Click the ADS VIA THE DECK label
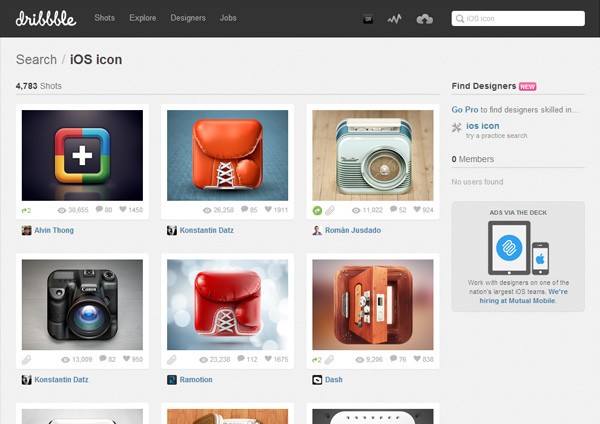The image size is (600, 424). pos(518,213)
